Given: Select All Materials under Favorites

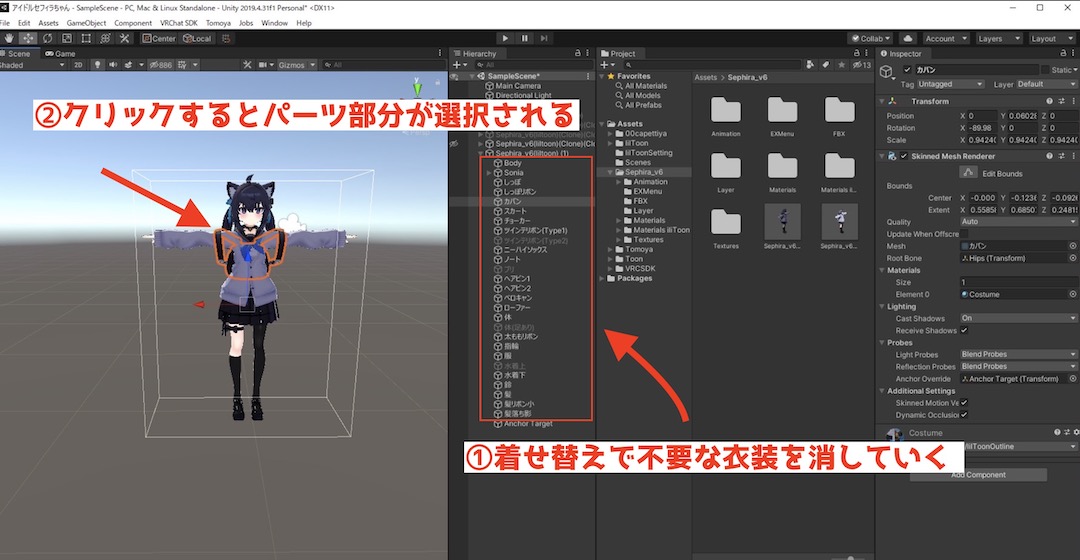Looking at the screenshot, I should coord(645,86).
